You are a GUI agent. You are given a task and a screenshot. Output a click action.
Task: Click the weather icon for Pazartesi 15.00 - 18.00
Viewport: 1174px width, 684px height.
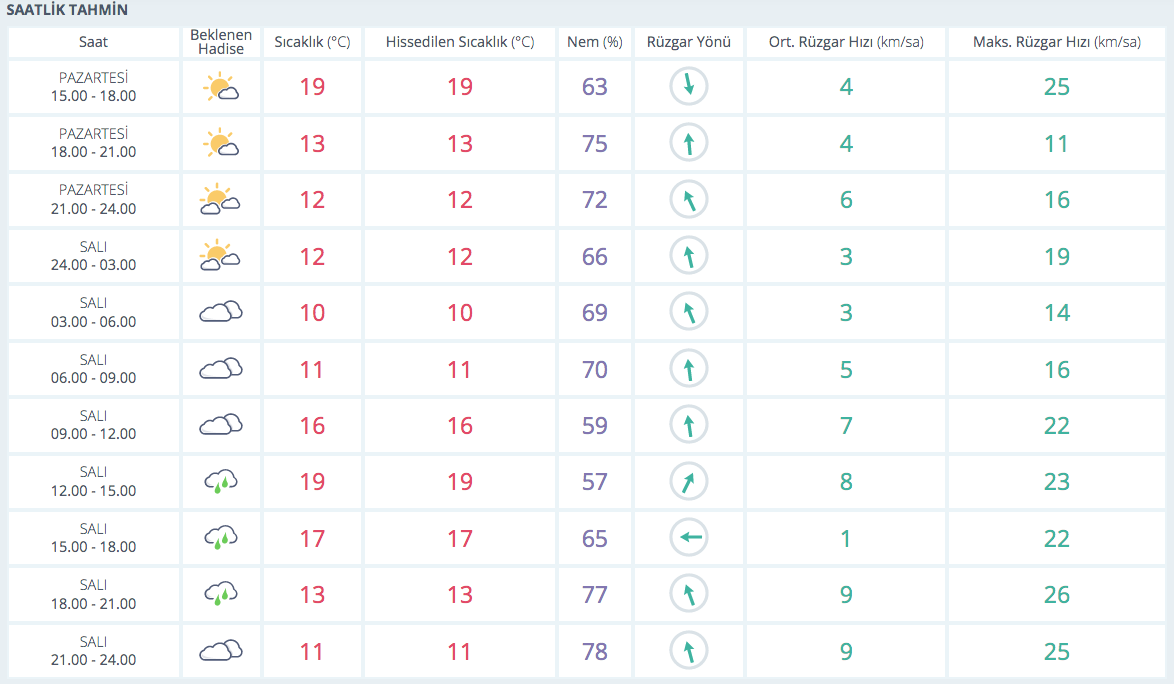click(x=220, y=87)
